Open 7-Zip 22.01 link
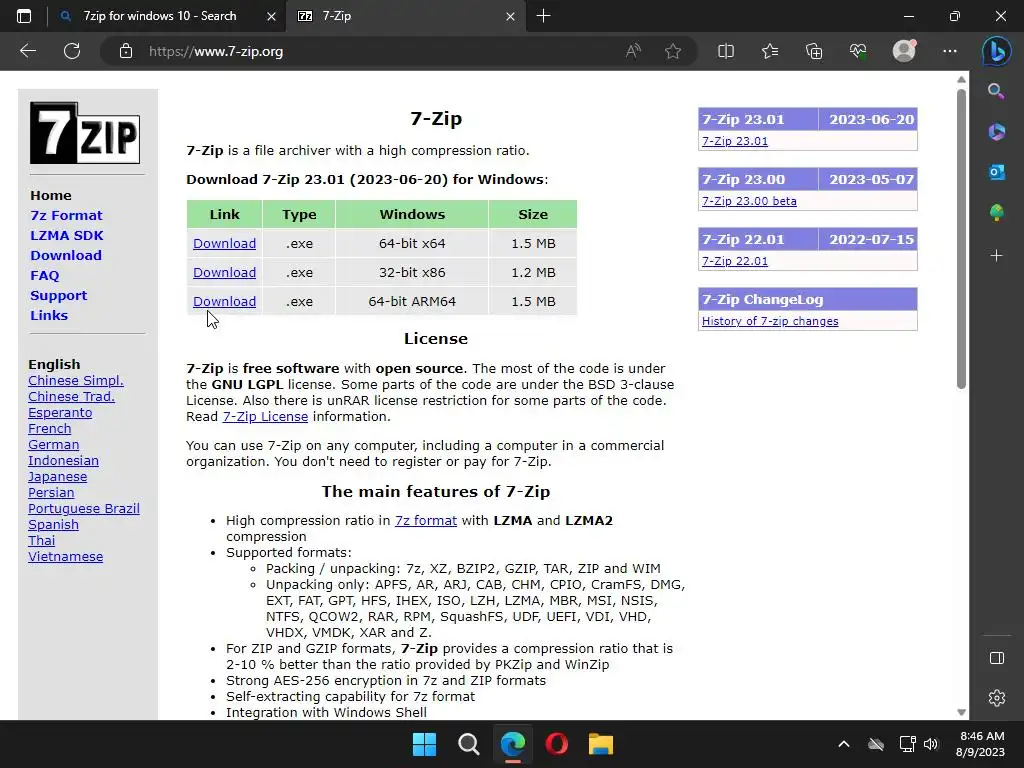Viewport: 1024px width, 768px height. pos(735,261)
